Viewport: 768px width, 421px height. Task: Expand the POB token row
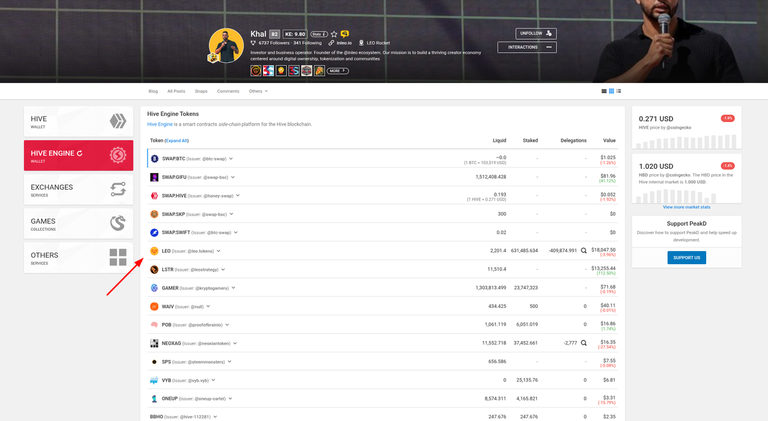click(x=227, y=325)
